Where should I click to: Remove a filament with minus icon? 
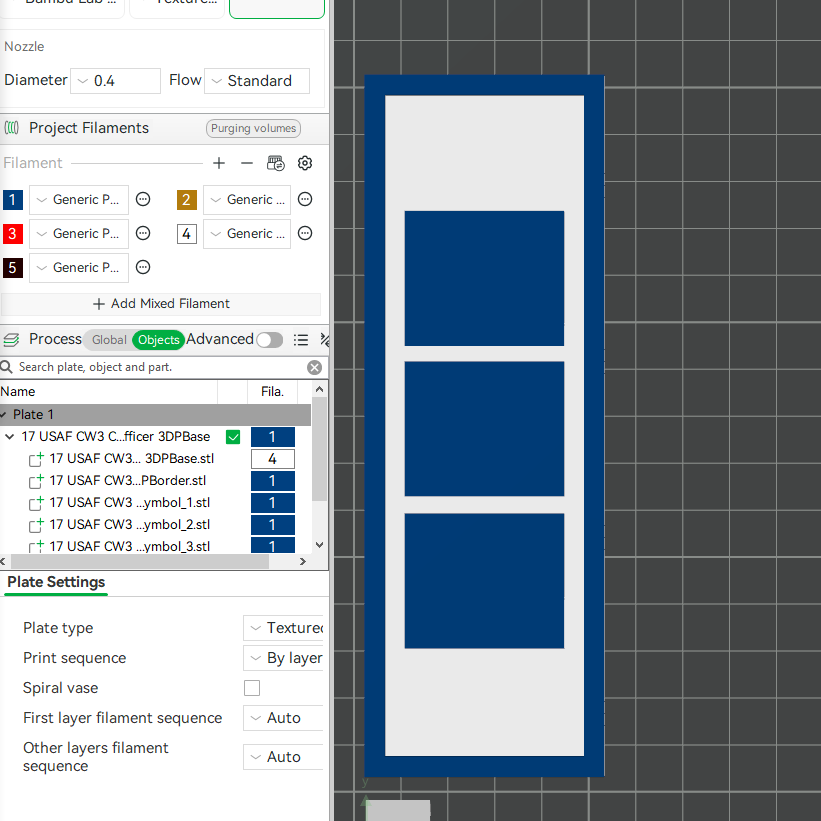[x=247, y=163]
